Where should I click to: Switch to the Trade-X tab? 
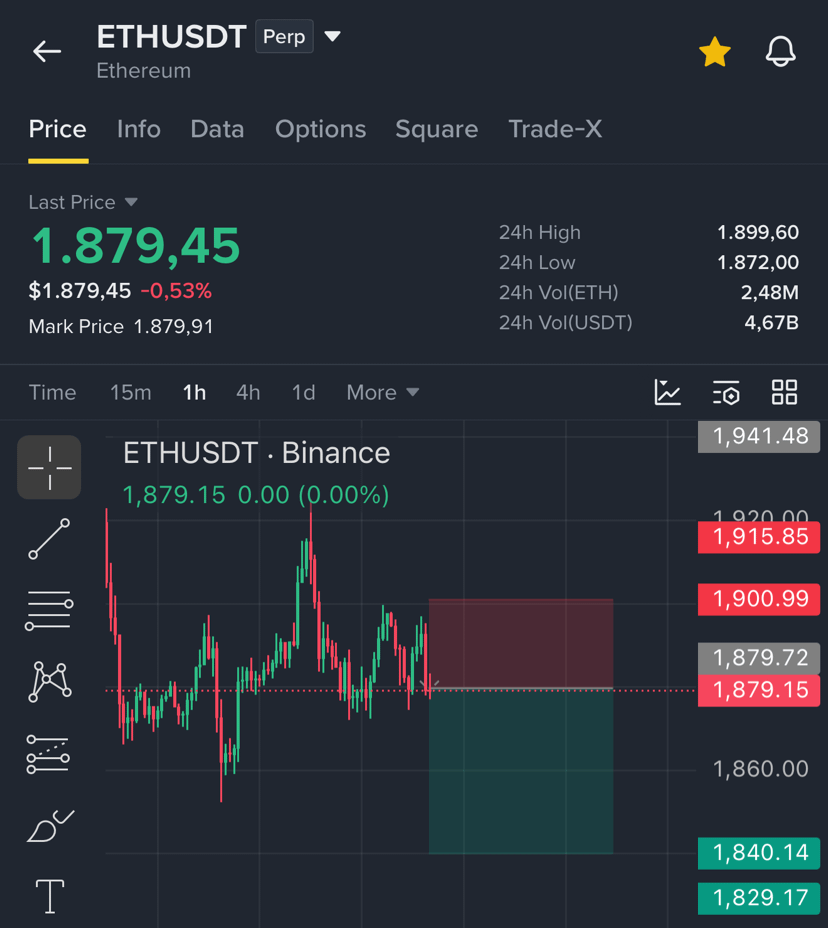coord(555,129)
